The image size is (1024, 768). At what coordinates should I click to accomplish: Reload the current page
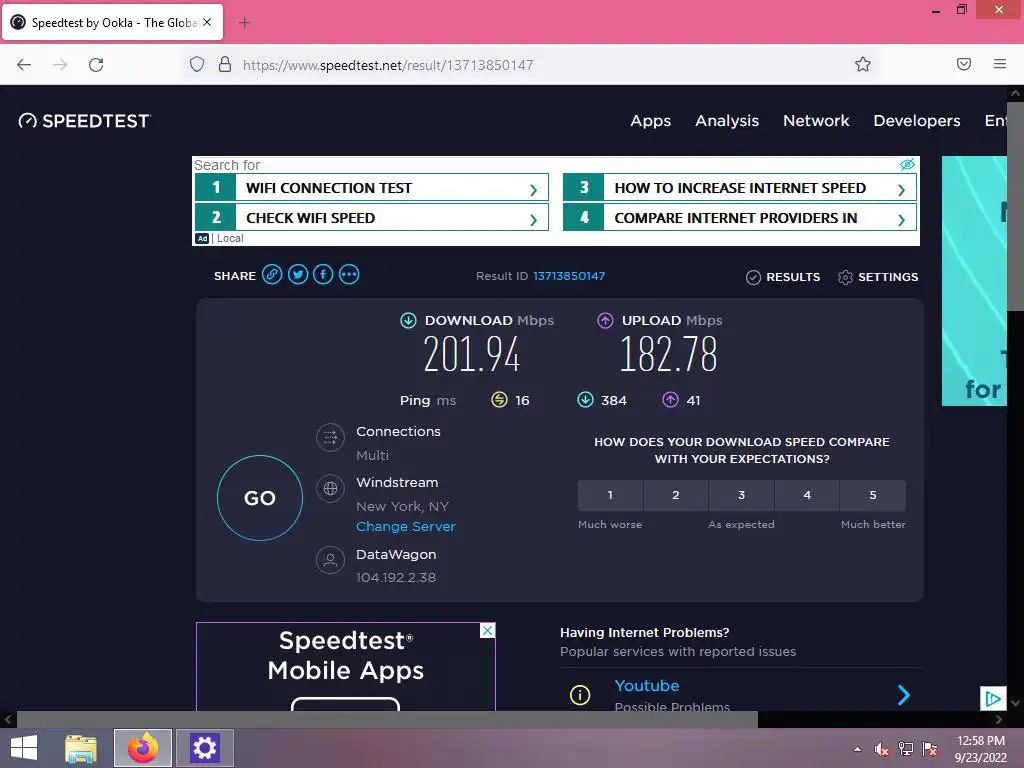point(96,65)
